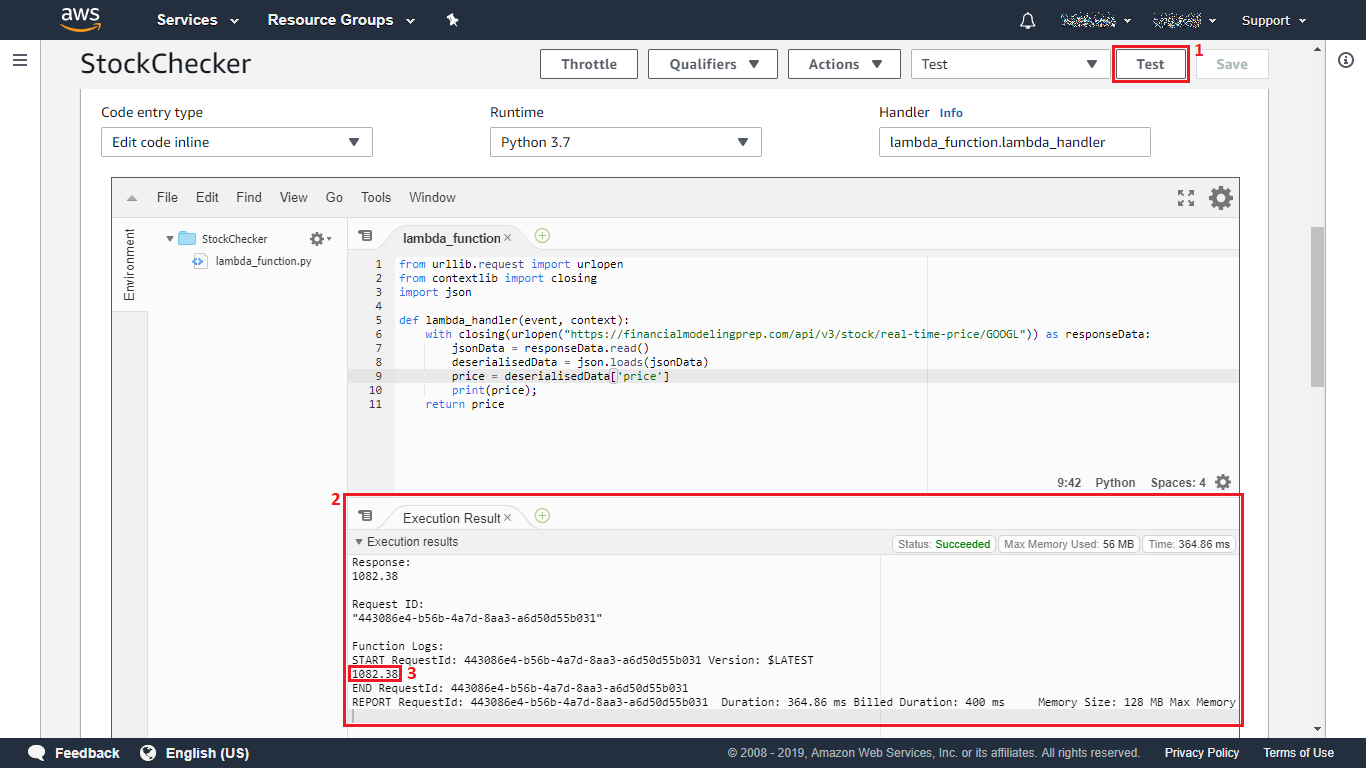Open the left hamburger navigation menu
The height and width of the screenshot is (768, 1366).
(x=20, y=60)
